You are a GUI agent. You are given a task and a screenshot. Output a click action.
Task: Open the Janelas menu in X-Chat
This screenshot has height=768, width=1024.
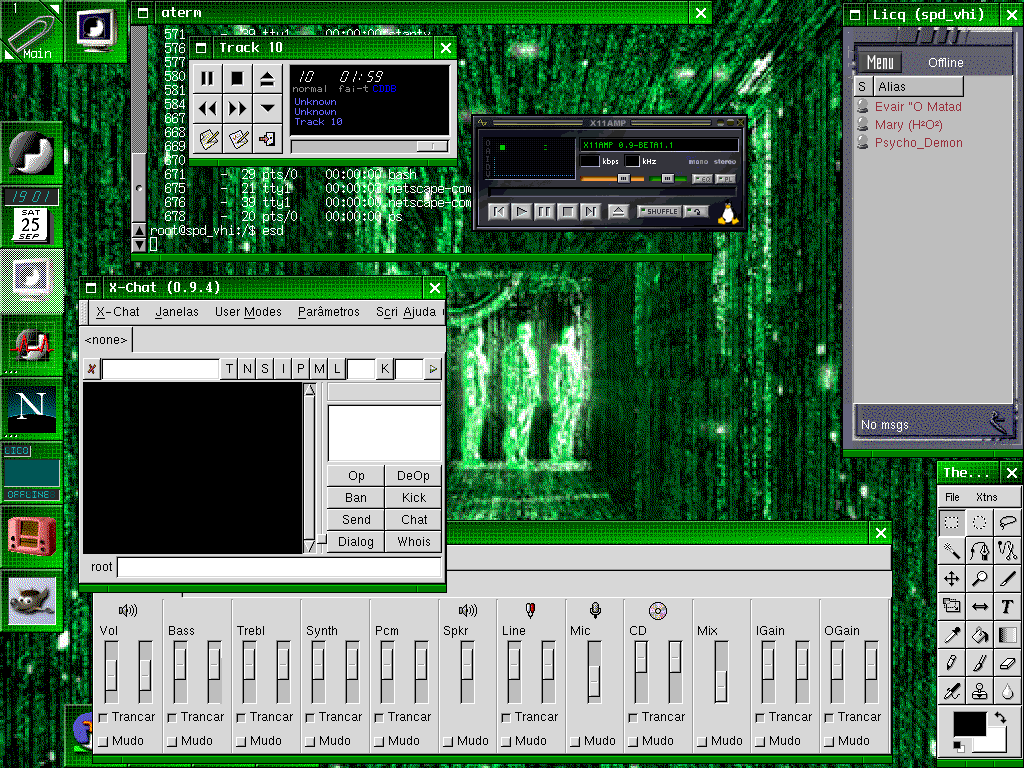177,312
